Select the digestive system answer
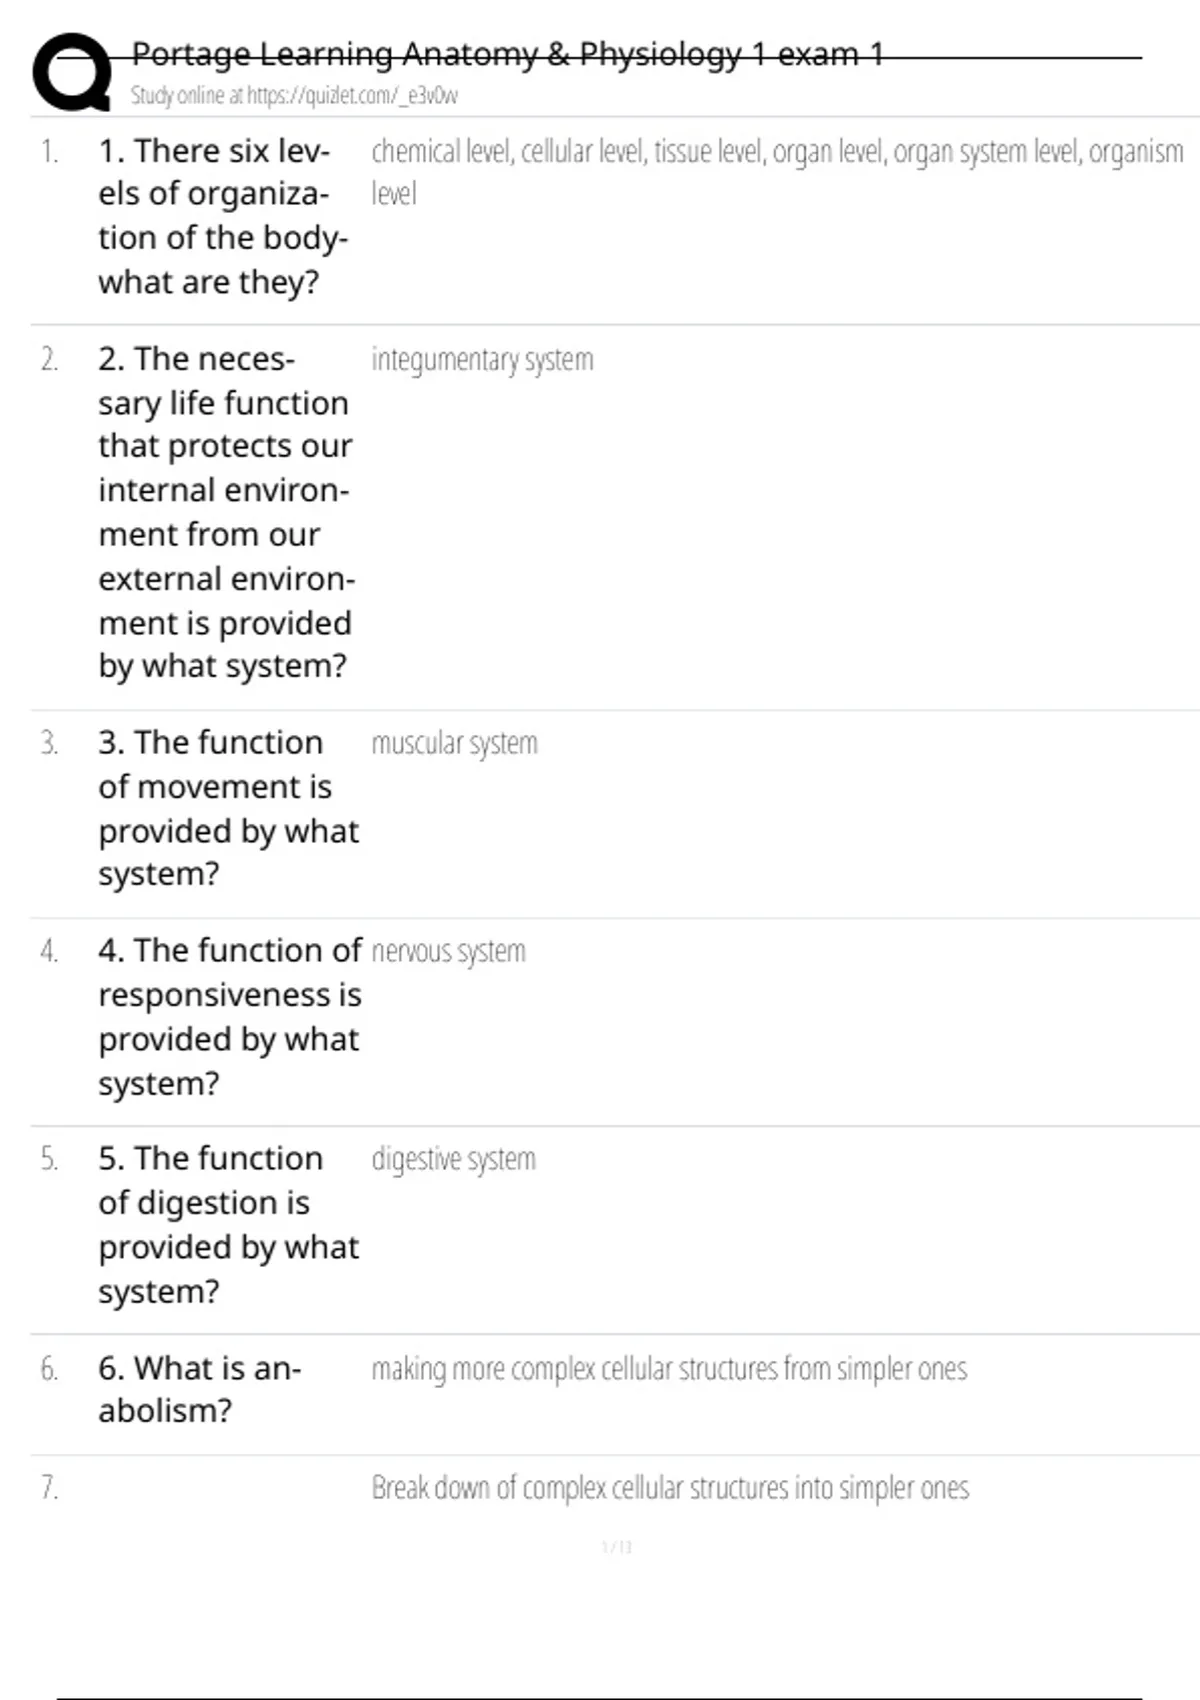This screenshot has height=1700, width=1200. coord(453,1160)
